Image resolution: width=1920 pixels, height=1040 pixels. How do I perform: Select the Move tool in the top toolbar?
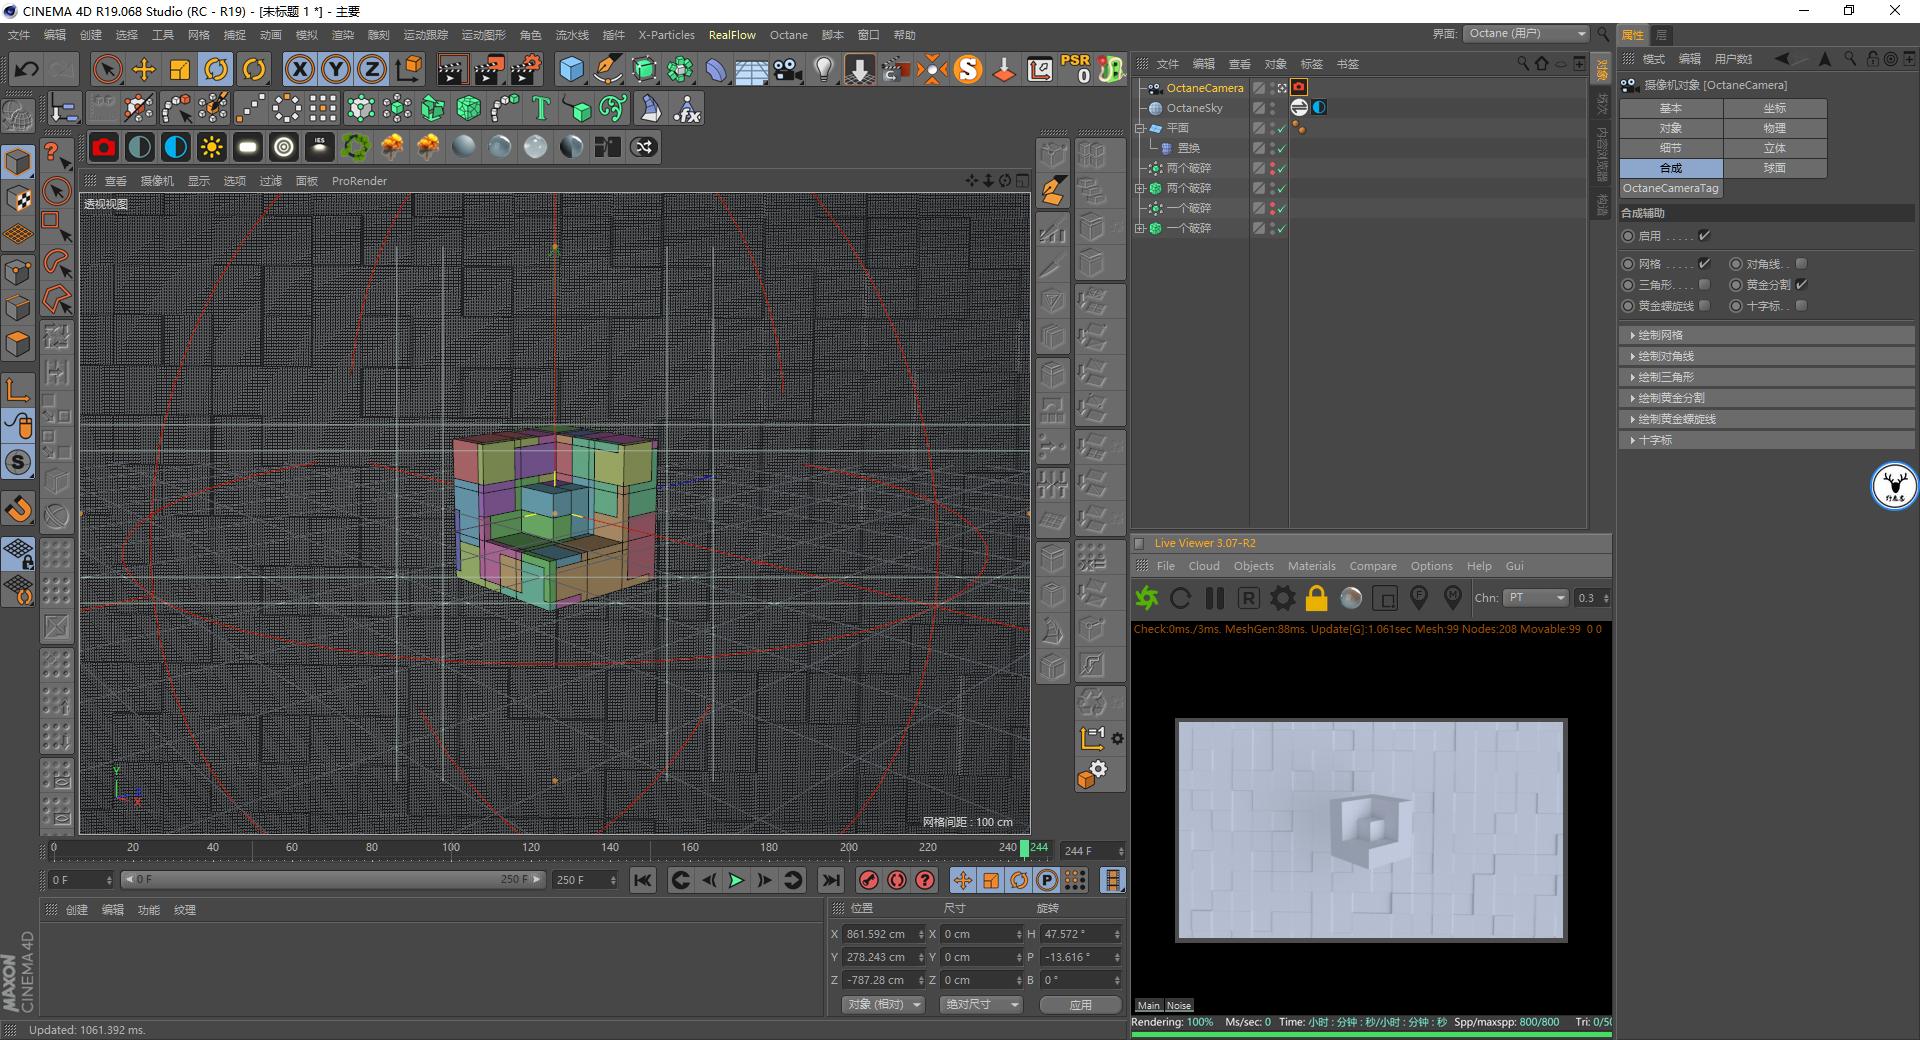click(144, 69)
